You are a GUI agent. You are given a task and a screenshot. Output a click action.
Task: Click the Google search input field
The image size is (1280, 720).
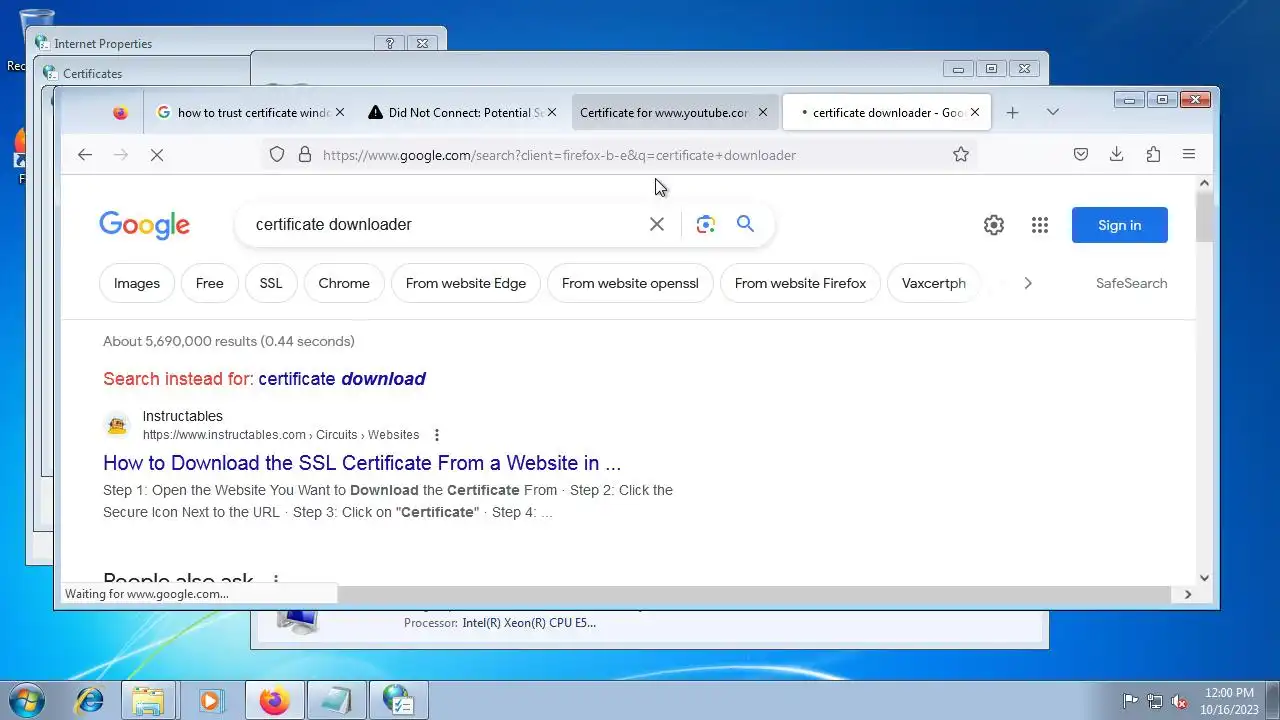[445, 224]
